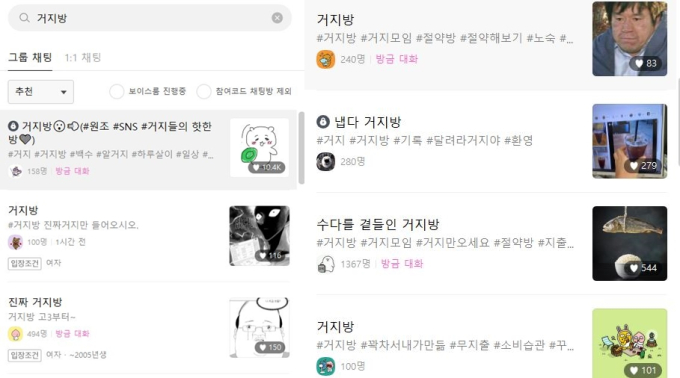Click the results list scrollbar

[301, 147]
